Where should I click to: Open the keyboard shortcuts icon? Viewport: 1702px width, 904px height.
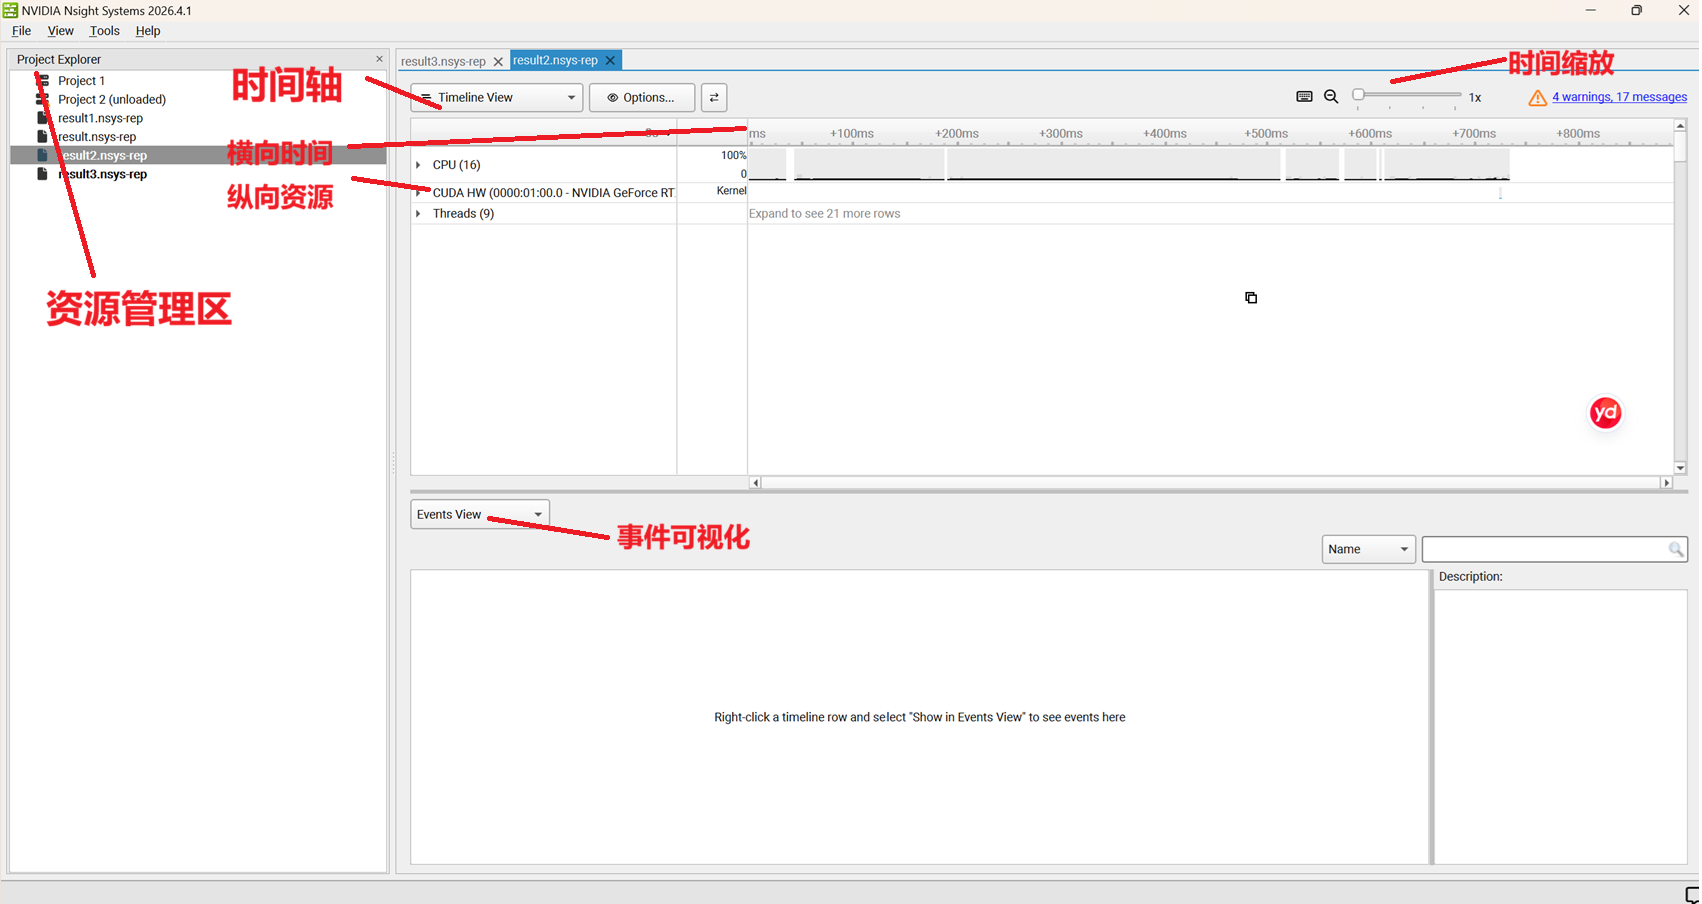[x=1304, y=97]
